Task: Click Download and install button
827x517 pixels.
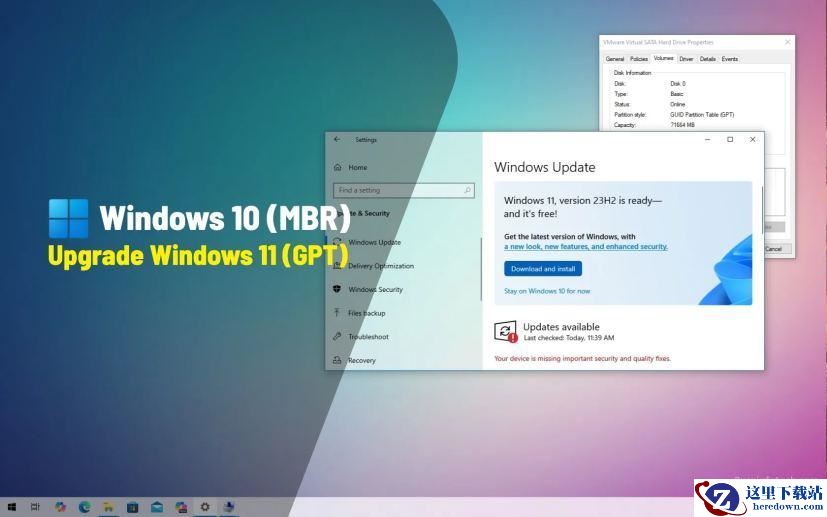Action: (543, 269)
